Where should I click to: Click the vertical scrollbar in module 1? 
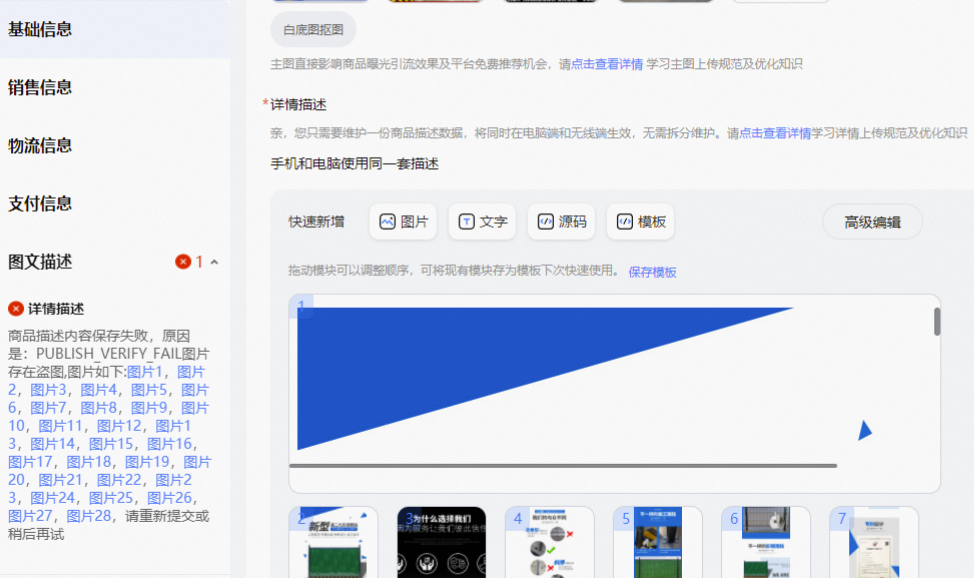937,322
